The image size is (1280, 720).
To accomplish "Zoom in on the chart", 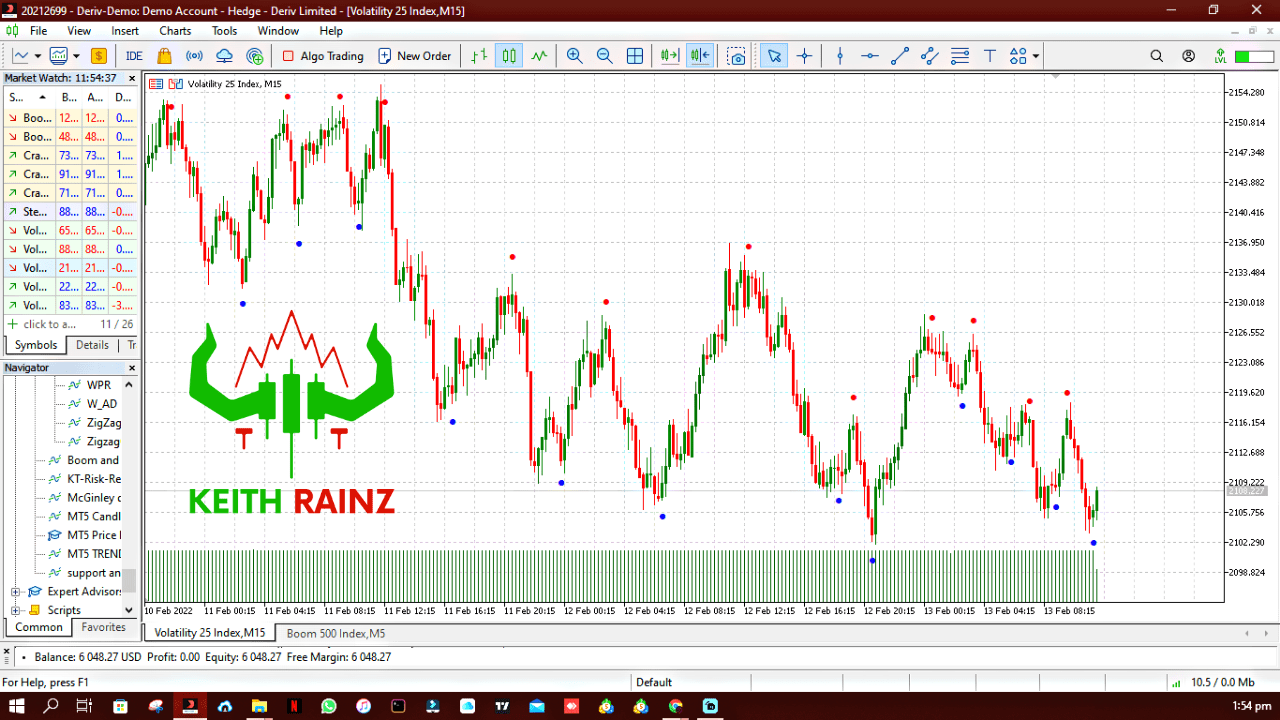I will pyautogui.click(x=574, y=56).
